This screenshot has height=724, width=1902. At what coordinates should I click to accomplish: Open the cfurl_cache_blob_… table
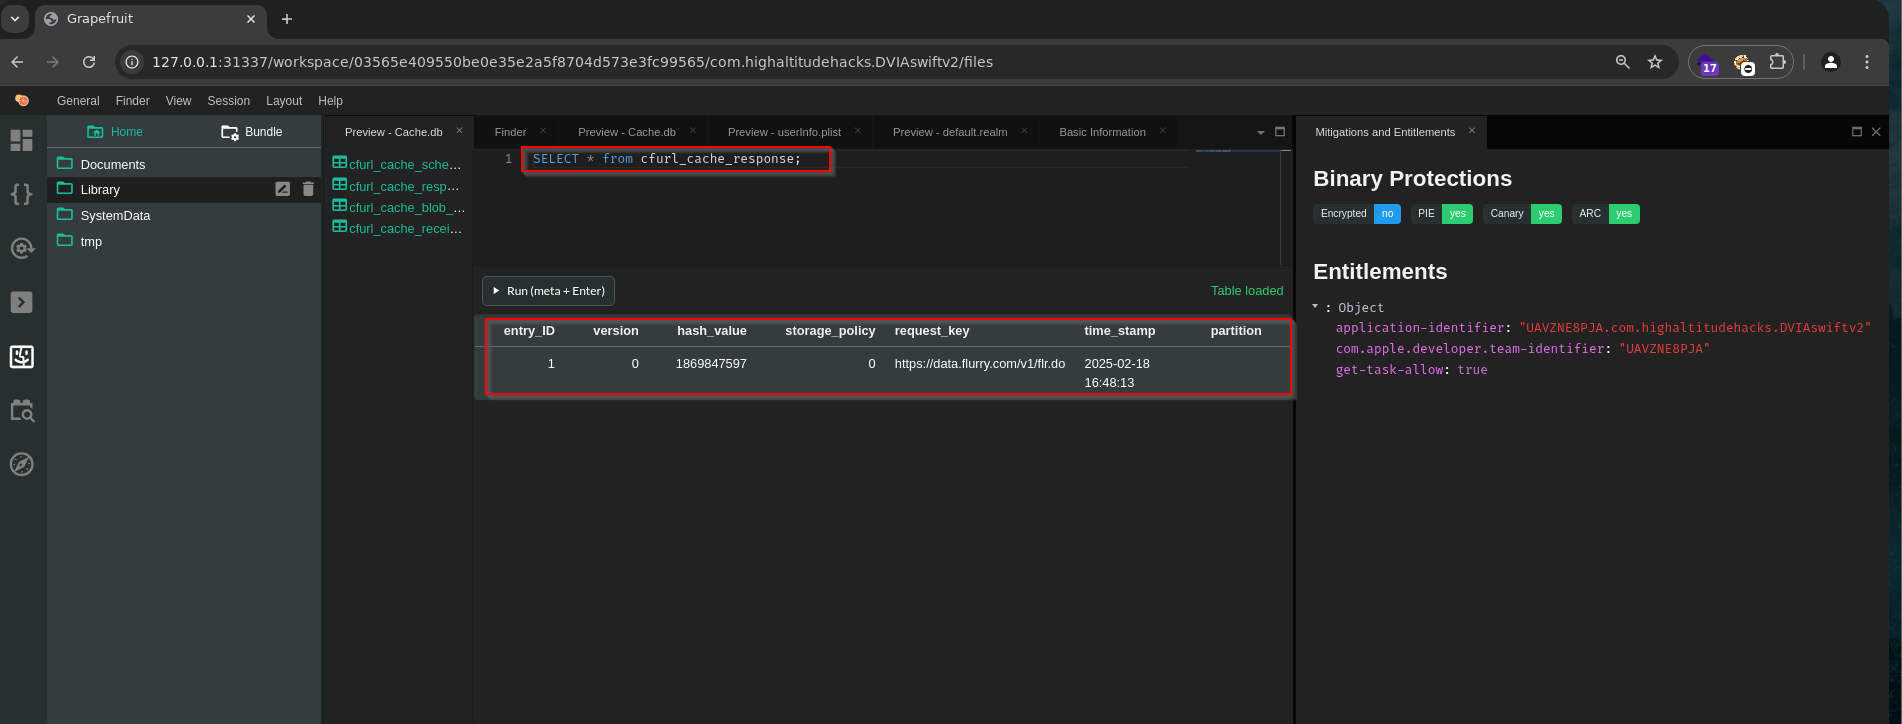point(399,207)
